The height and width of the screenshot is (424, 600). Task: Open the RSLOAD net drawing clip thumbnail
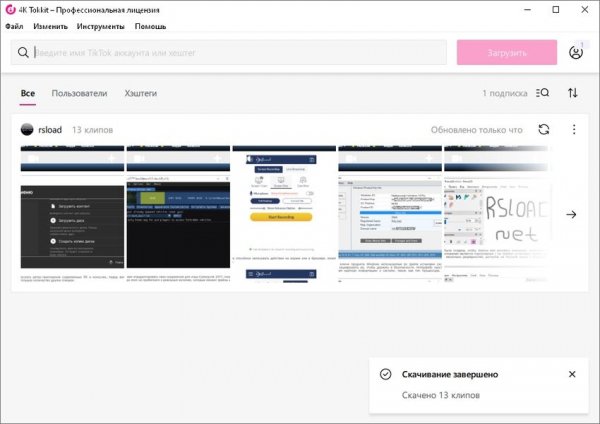tap(496, 214)
